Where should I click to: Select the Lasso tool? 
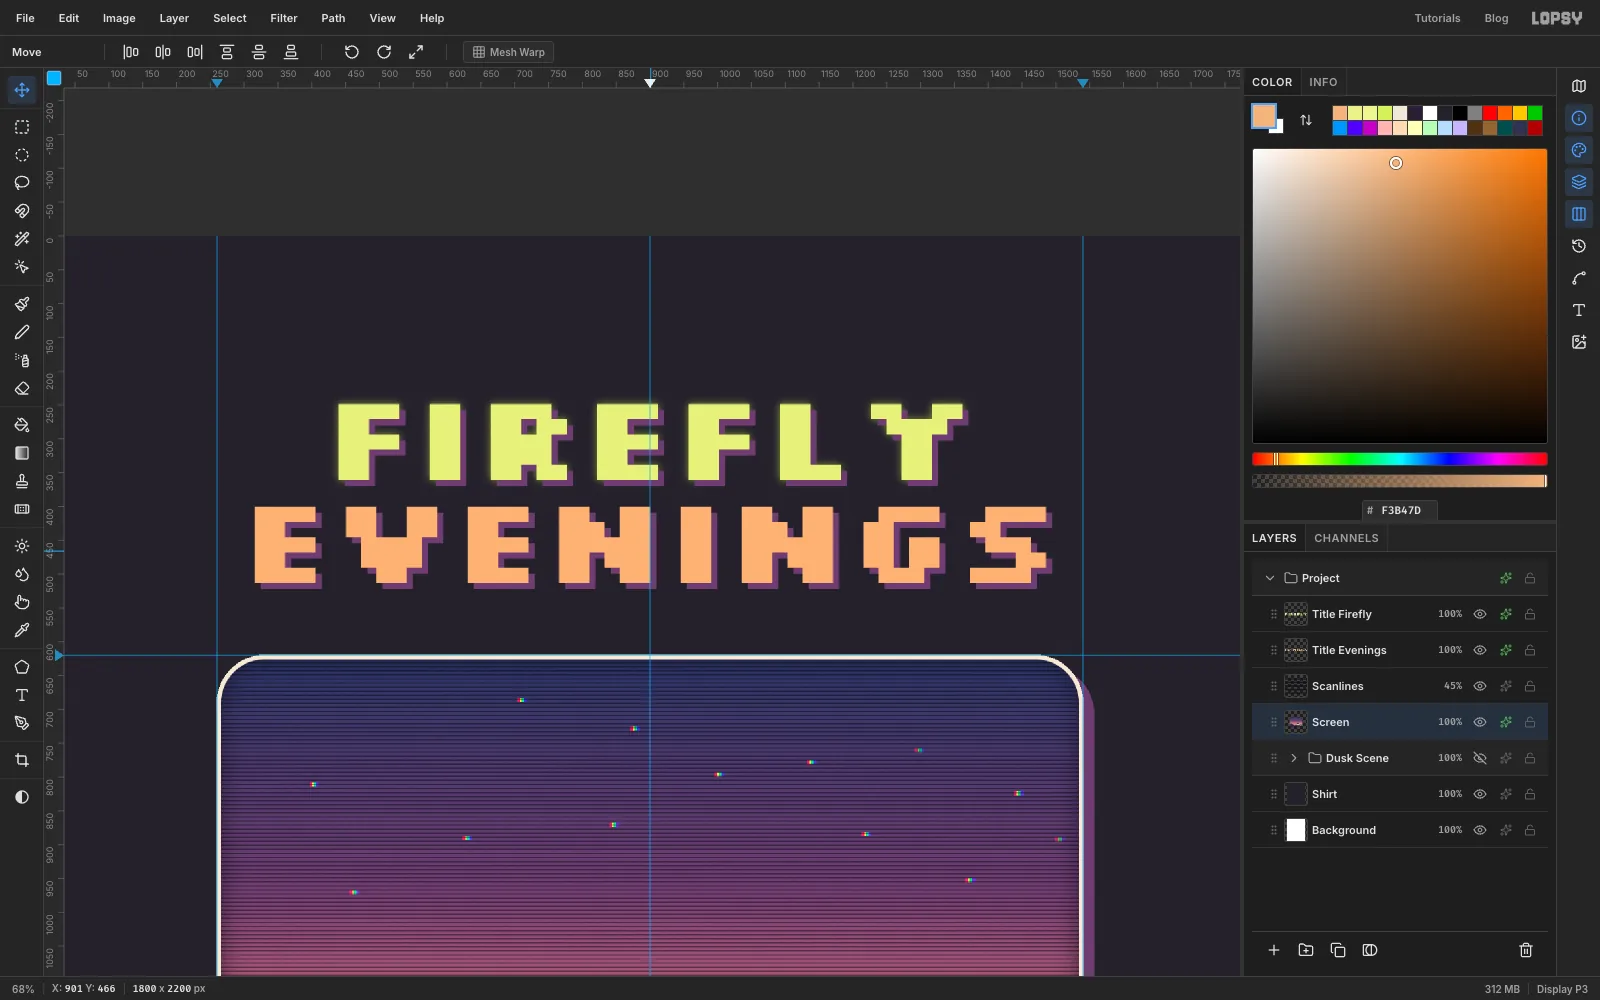[x=22, y=183]
